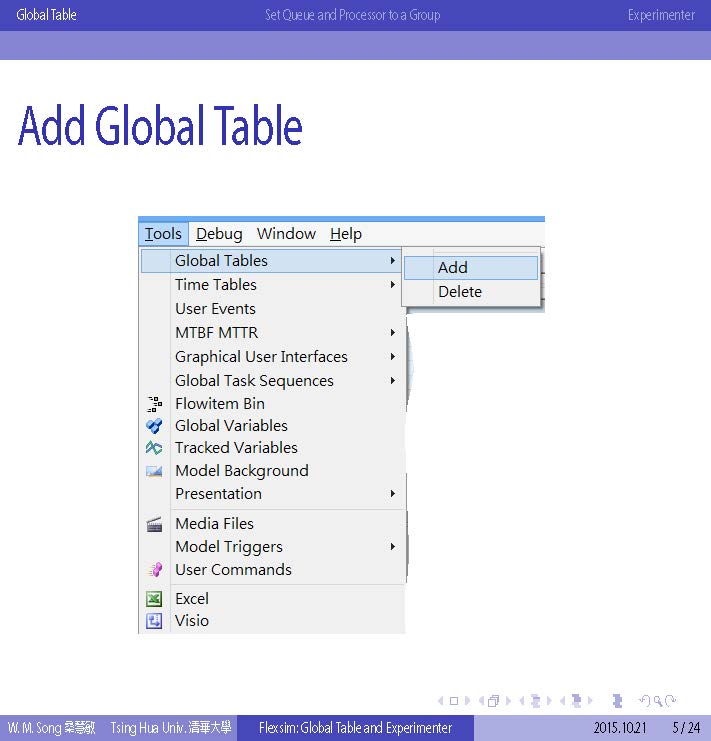Expand the Time Tables submenu arrow

[393, 285]
